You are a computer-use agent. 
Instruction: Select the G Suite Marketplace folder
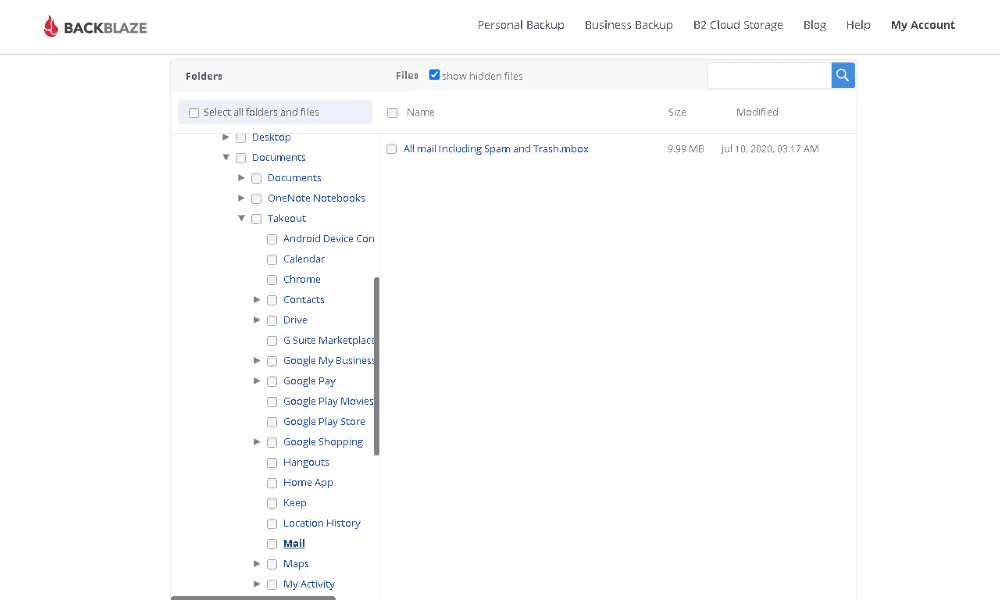[x=328, y=340]
